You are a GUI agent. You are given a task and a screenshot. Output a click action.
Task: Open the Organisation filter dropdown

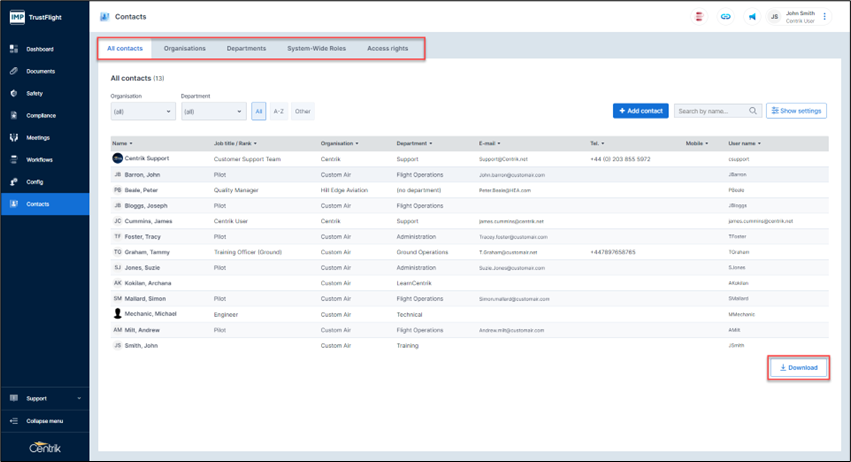coord(143,112)
